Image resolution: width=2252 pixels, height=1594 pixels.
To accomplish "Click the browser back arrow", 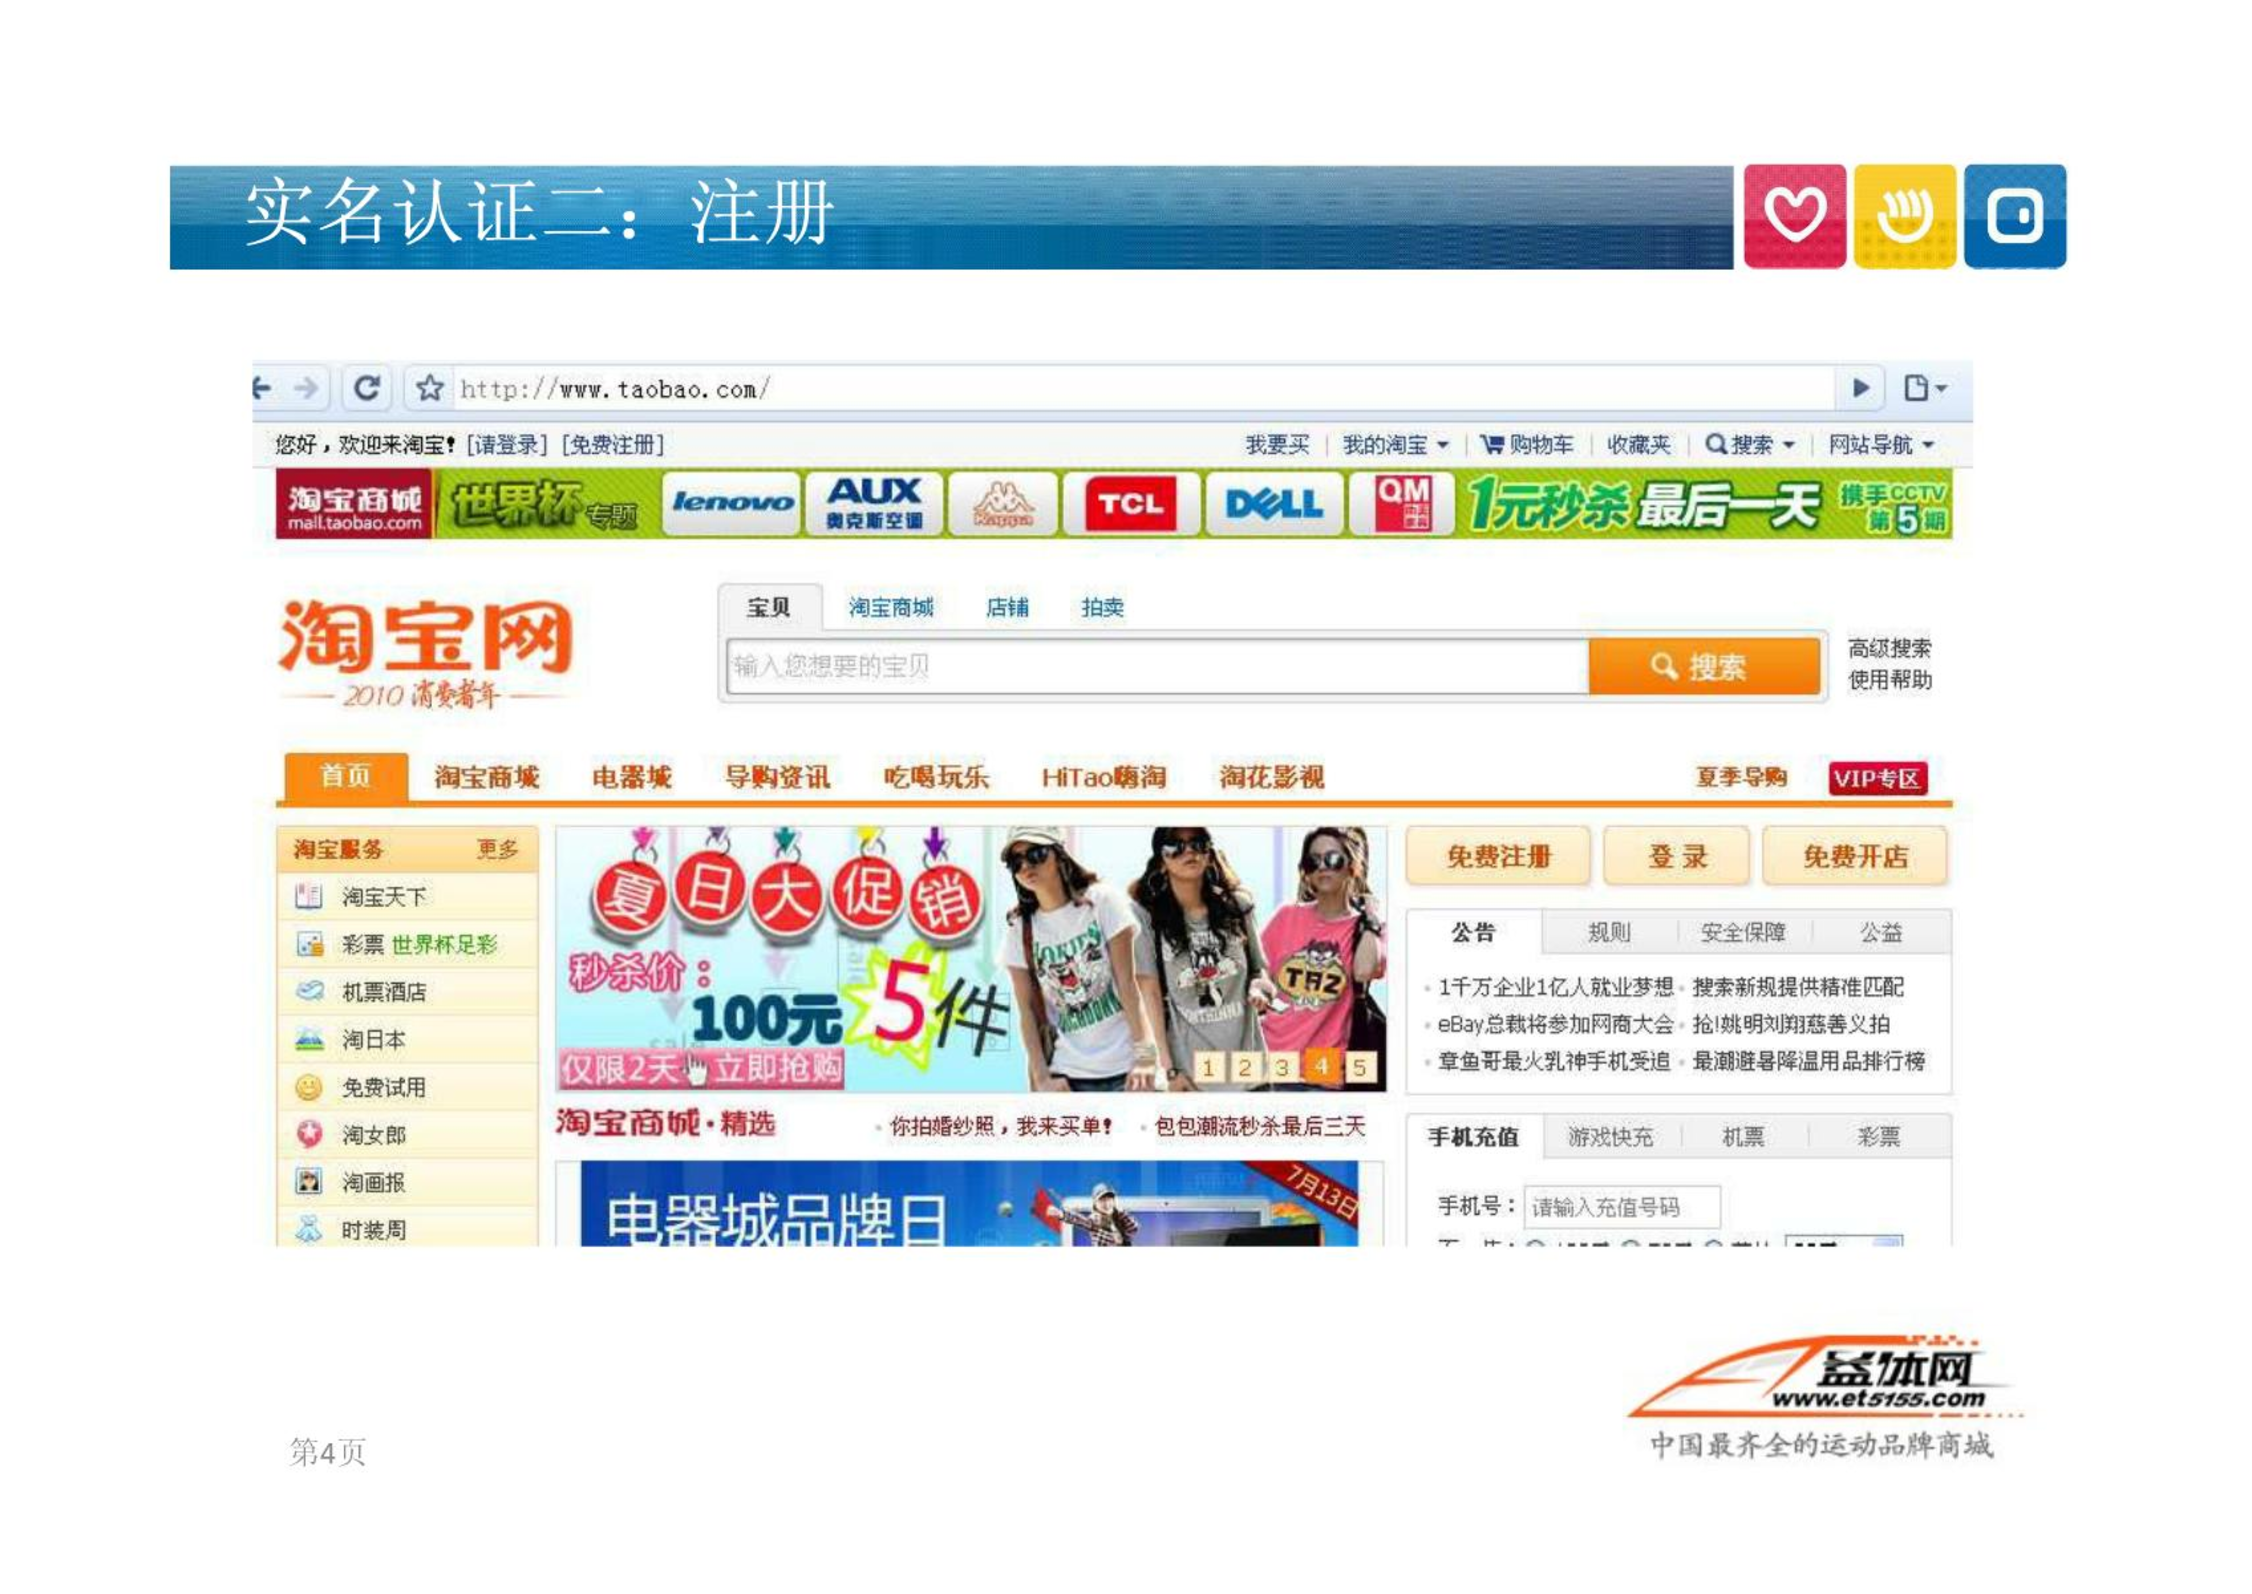I will tap(262, 388).
